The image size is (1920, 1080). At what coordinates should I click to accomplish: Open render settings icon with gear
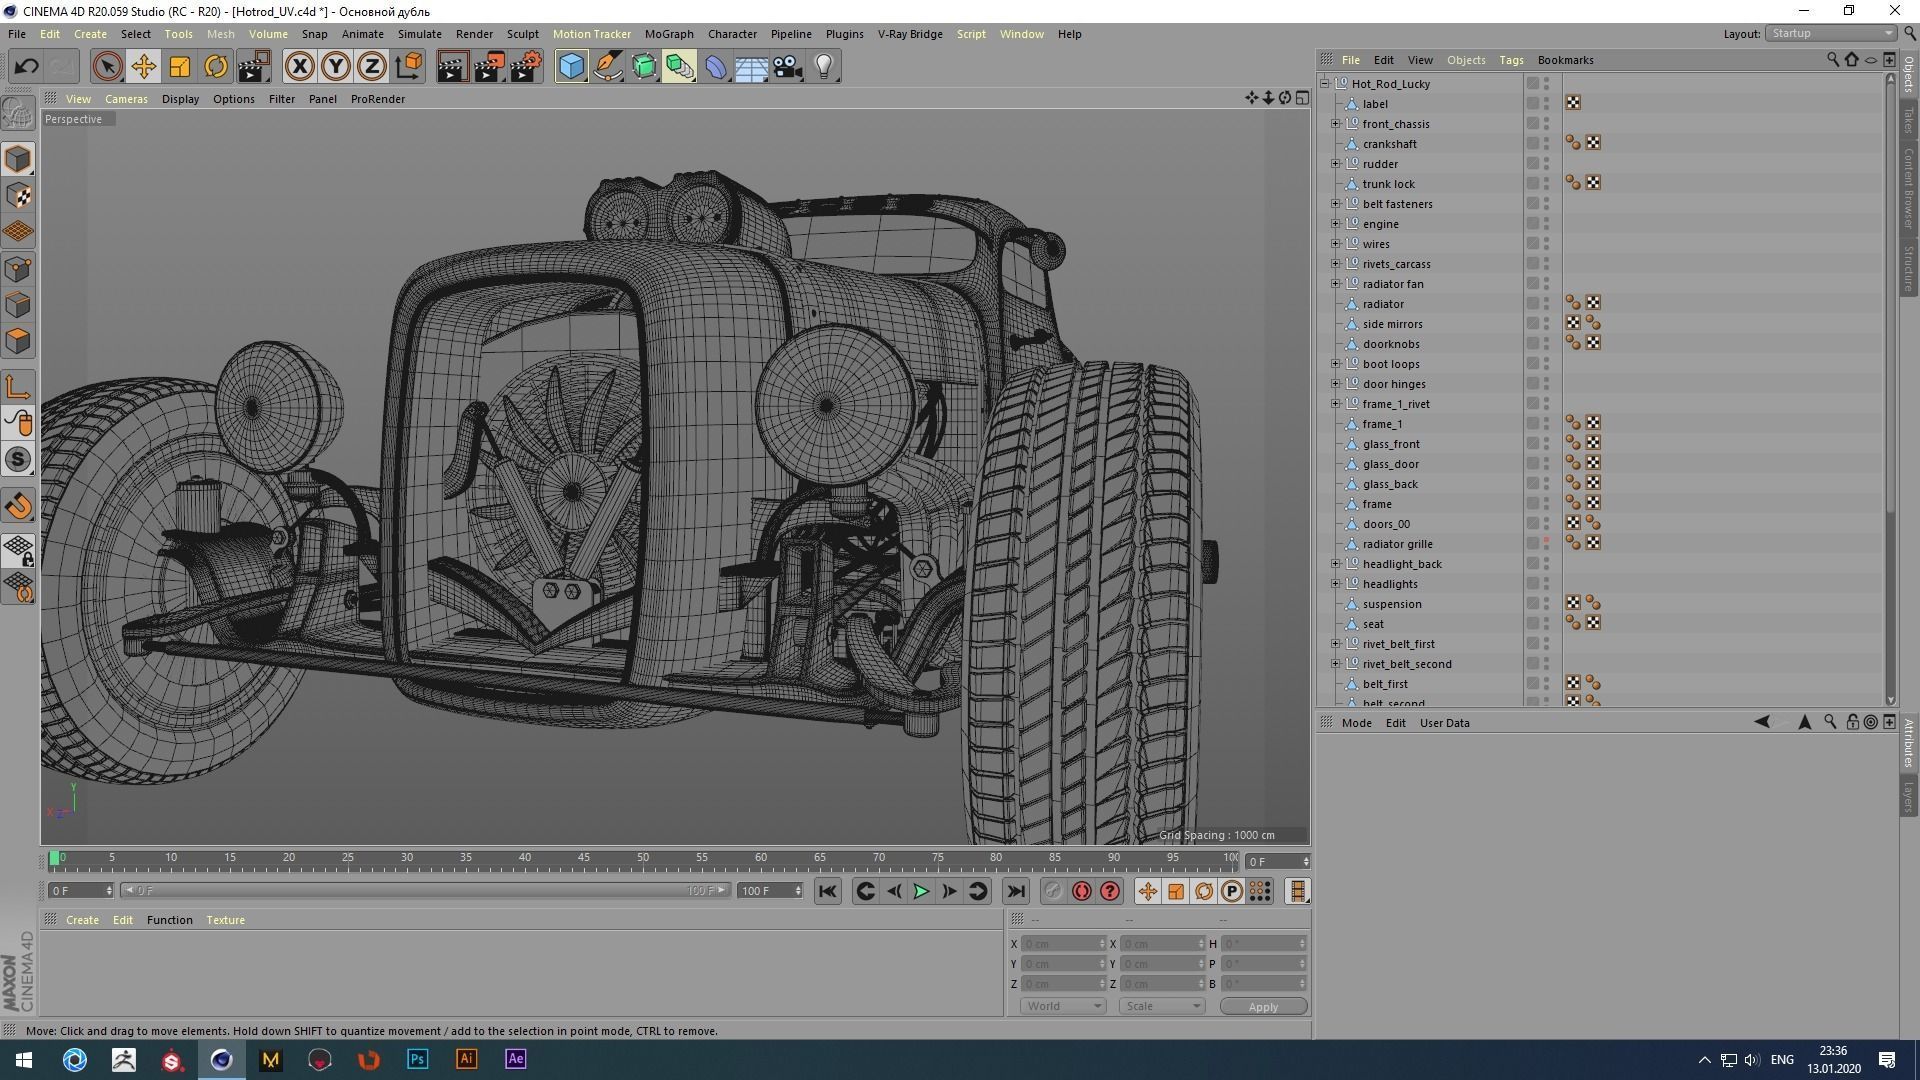(525, 67)
